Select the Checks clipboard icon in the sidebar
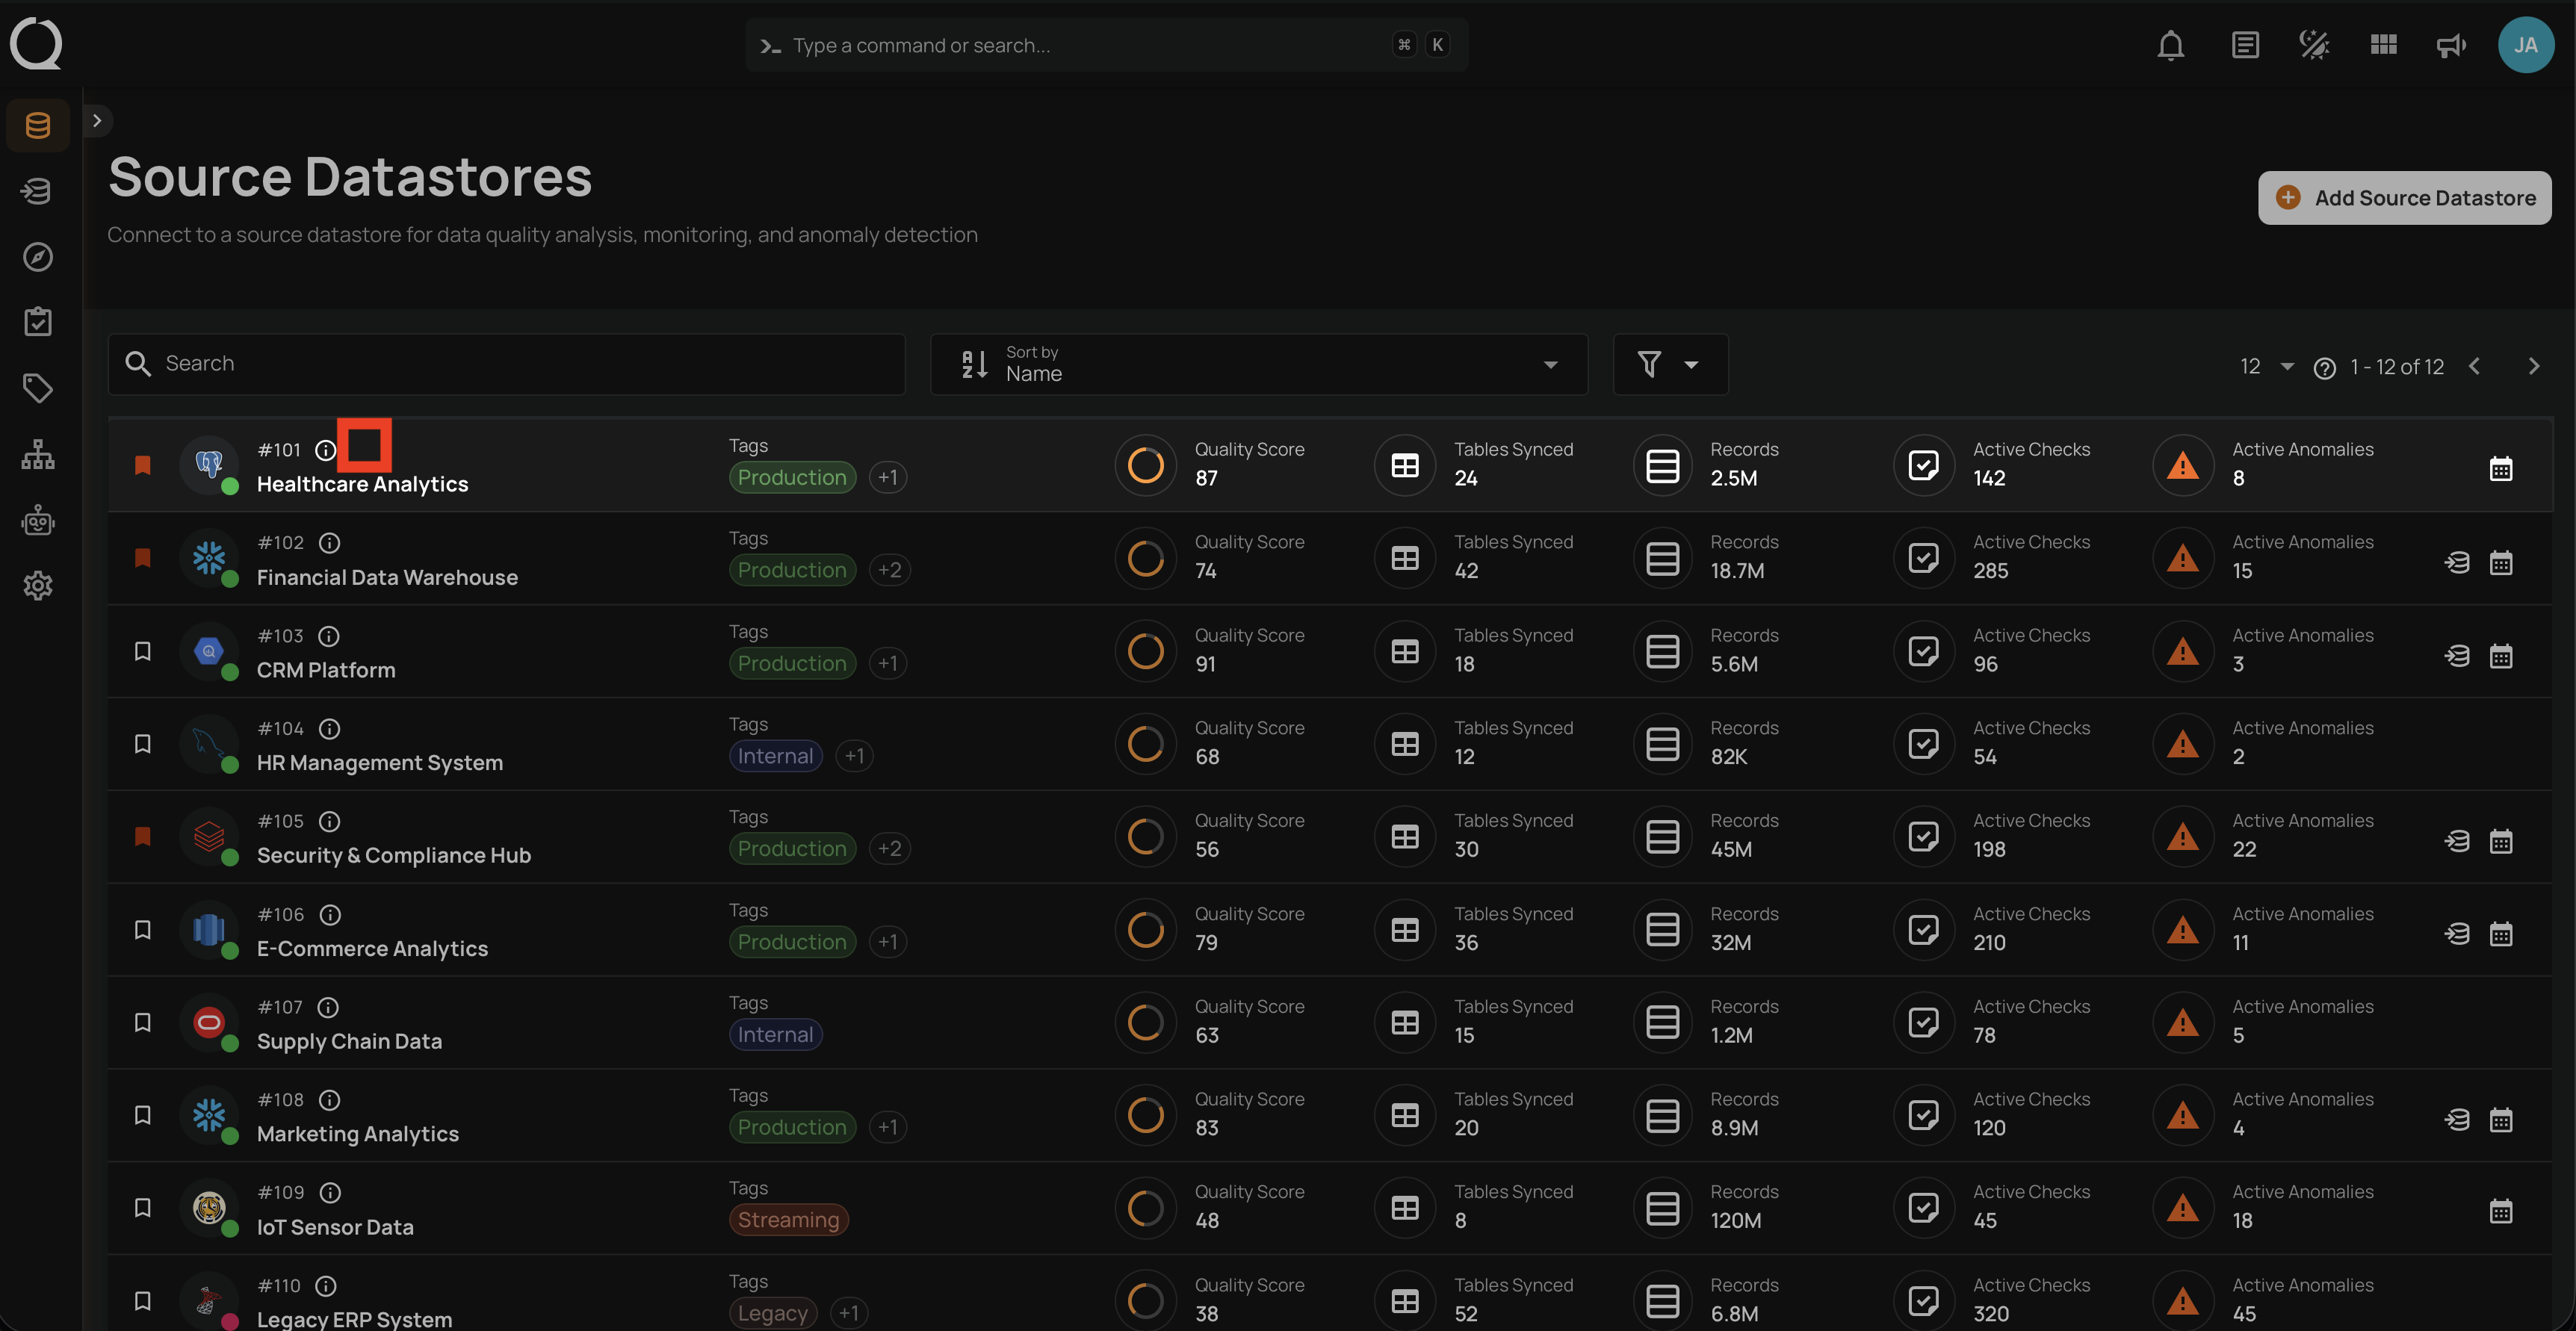Screen dimensions: 2576x1331 [x=37, y=321]
